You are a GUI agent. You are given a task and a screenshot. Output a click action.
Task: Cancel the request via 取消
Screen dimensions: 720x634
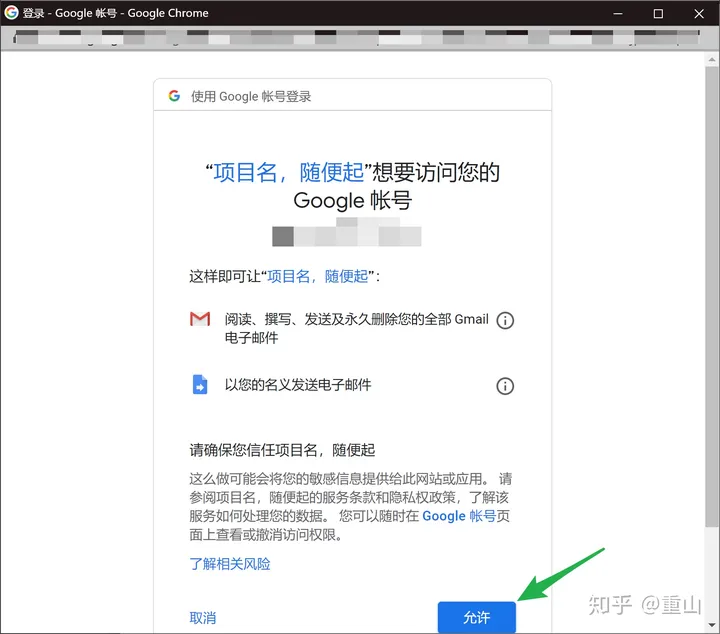pos(202,618)
